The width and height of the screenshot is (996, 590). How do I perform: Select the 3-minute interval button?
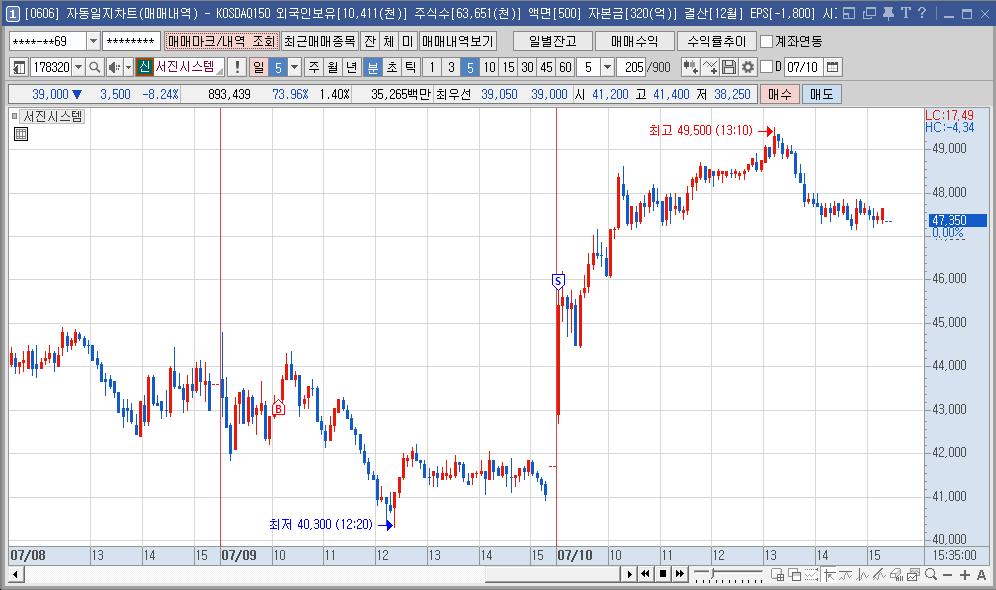tap(451, 67)
